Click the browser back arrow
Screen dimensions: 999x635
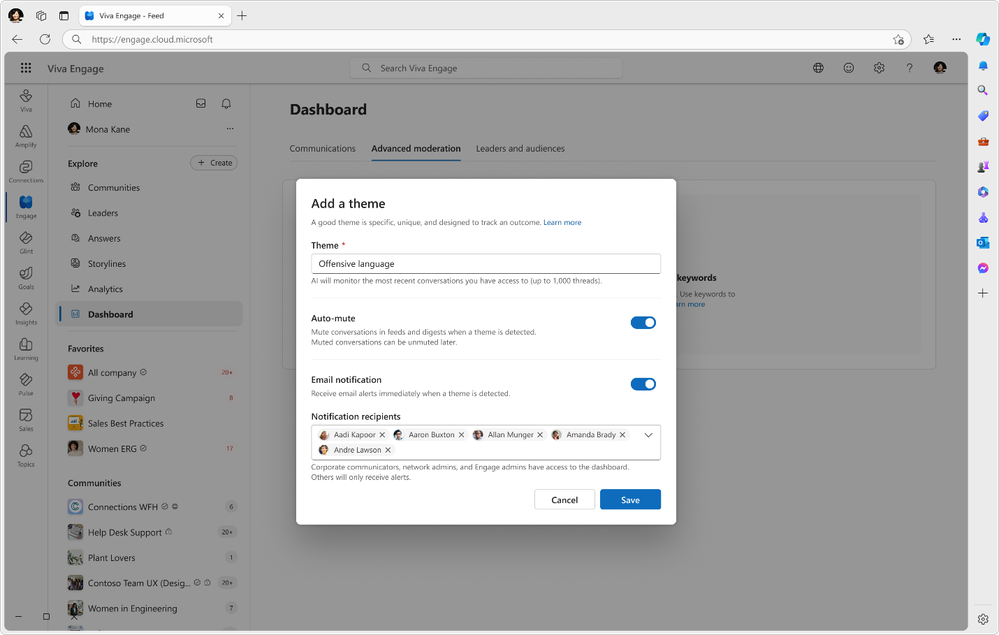(17, 39)
